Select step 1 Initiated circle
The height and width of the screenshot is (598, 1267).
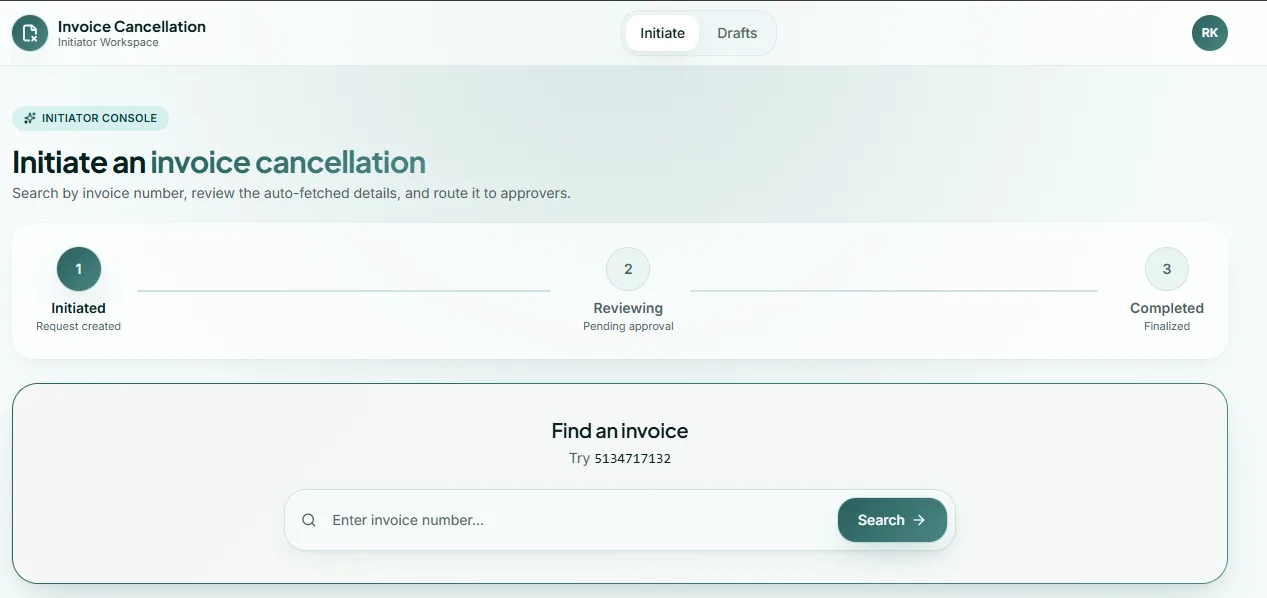(79, 269)
